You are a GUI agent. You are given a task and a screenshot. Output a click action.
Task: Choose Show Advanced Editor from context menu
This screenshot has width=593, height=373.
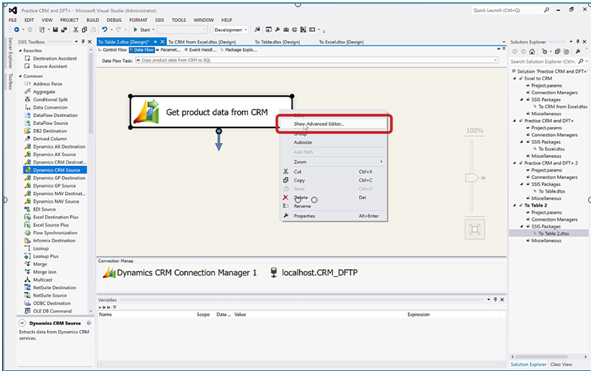point(334,124)
